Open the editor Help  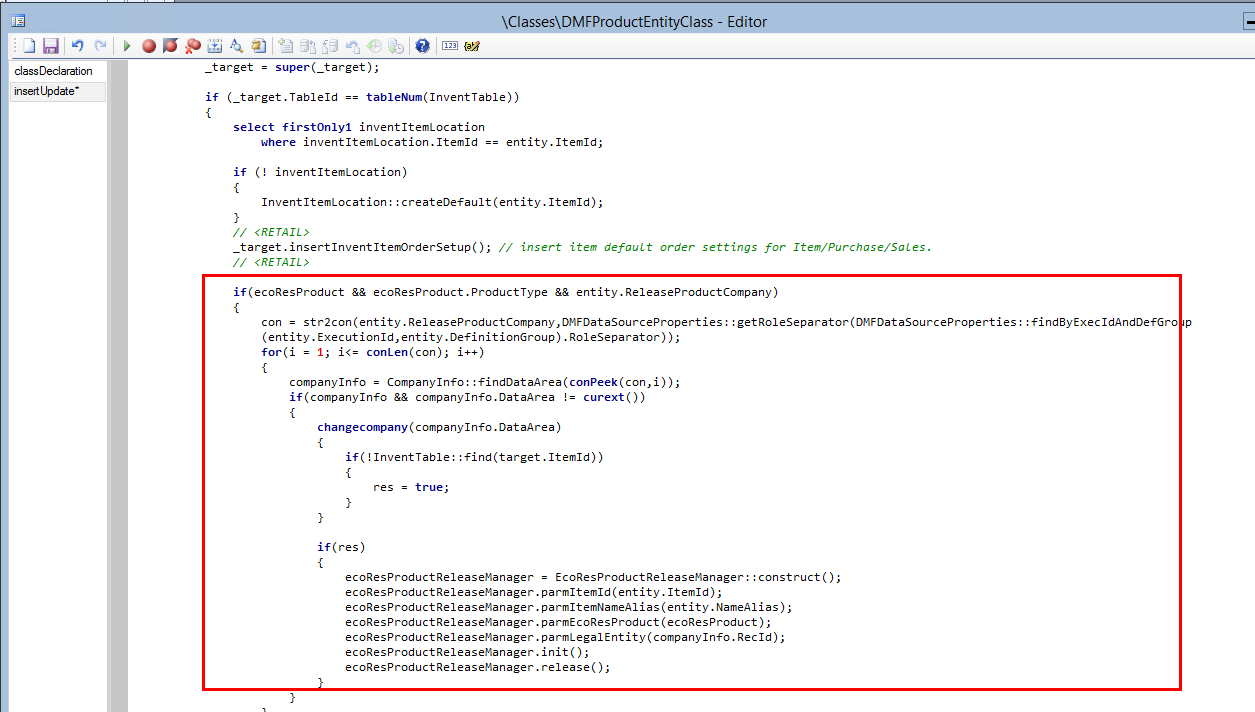[422, 45]
